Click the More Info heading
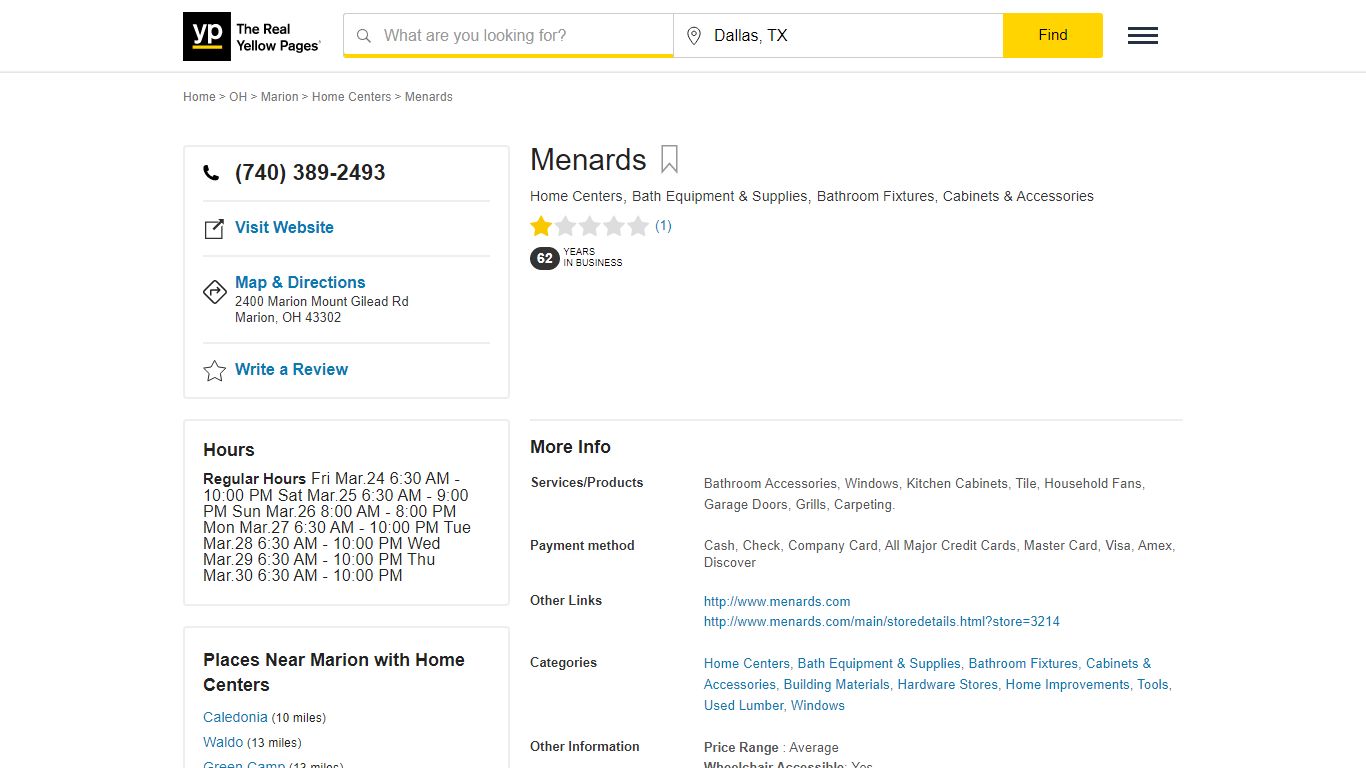1366x768 pixels. point(570,447)
